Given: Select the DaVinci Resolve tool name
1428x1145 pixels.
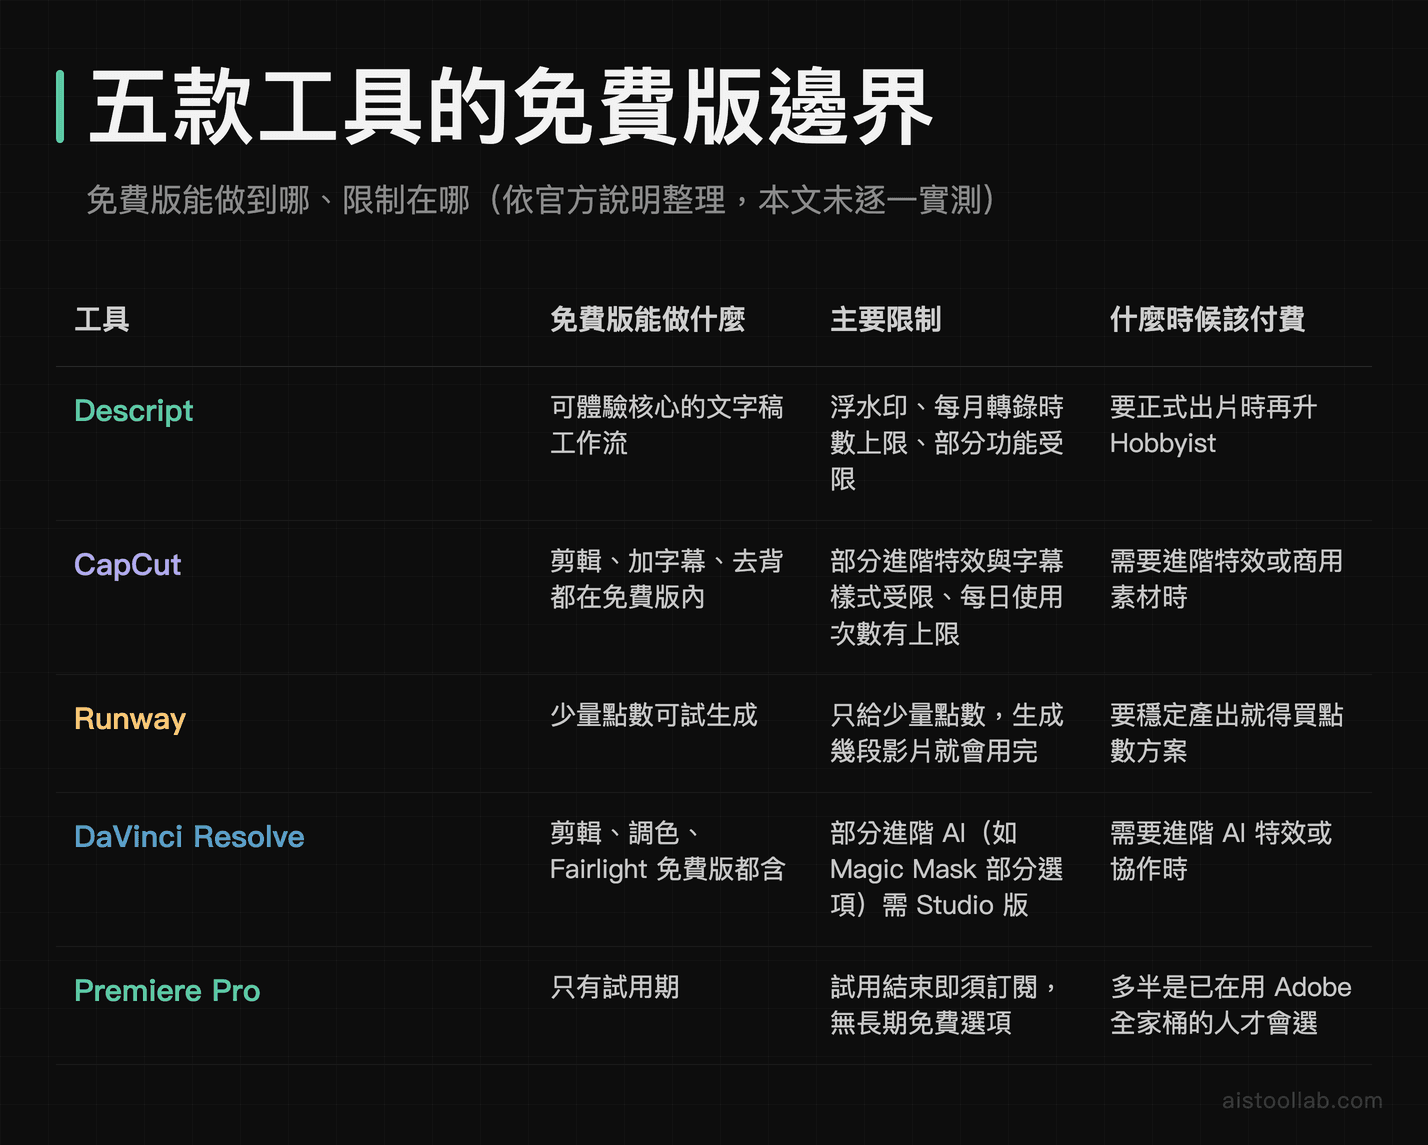Looking at the screenshot, I should (189, 837).
